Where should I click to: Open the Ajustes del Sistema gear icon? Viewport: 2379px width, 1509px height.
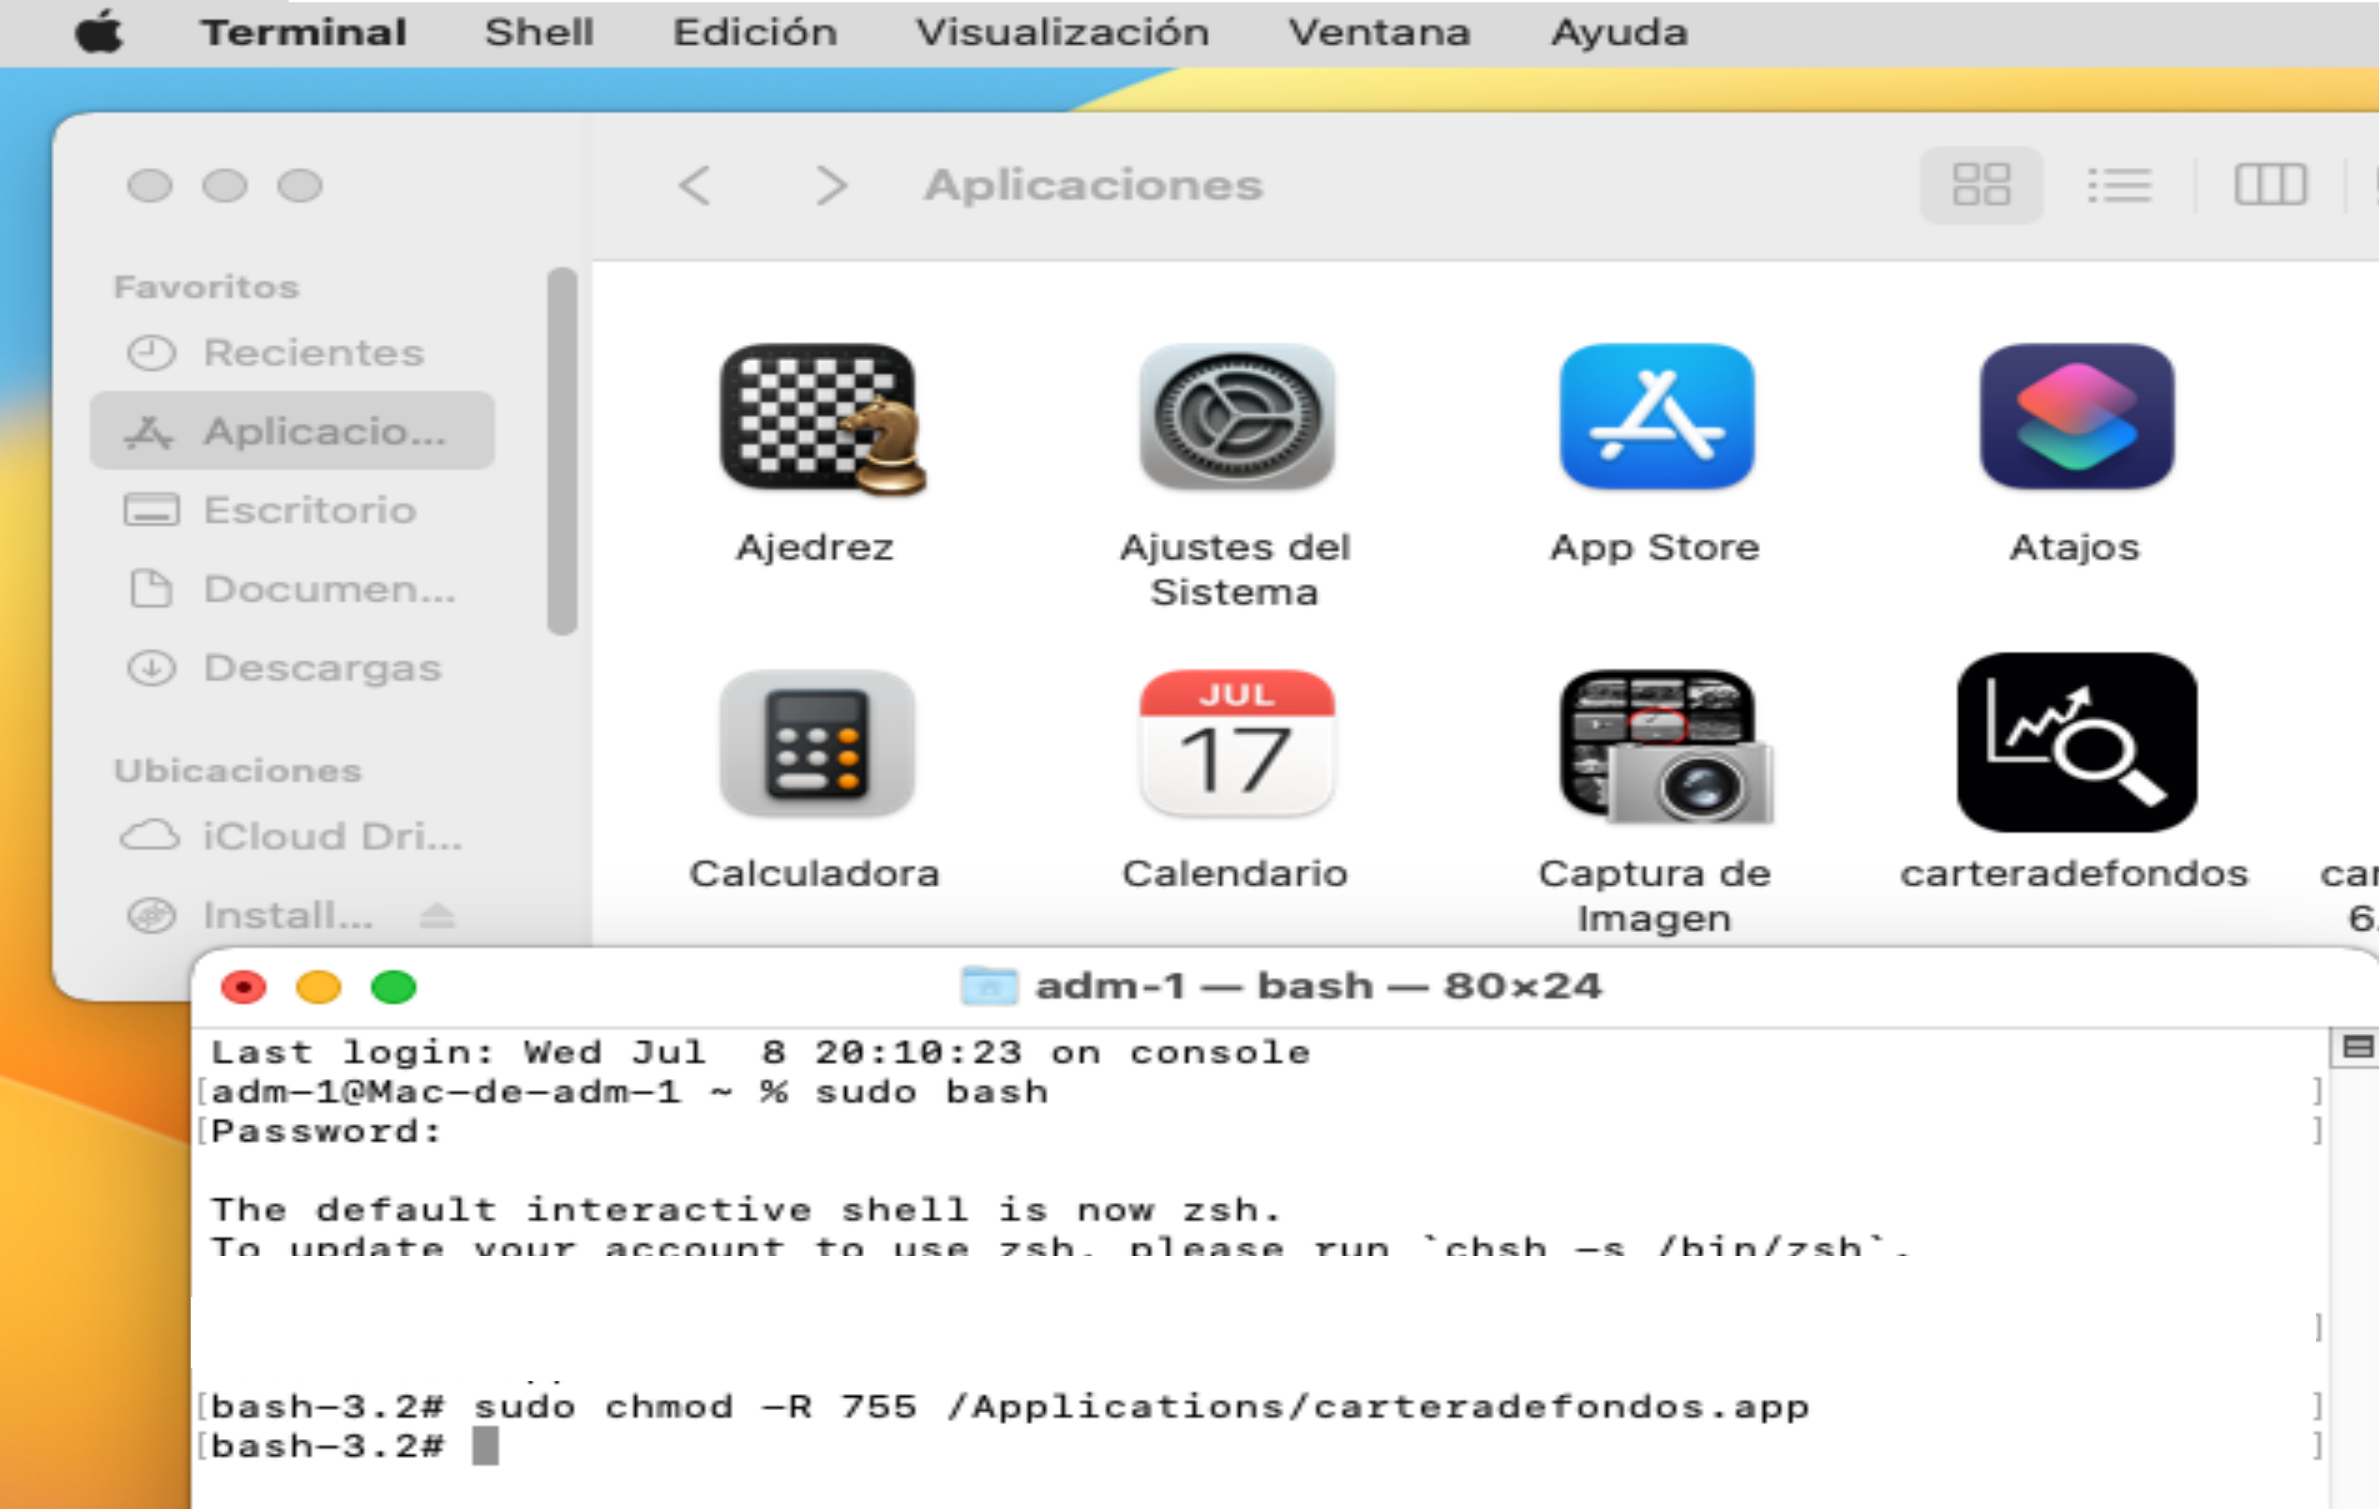pos(1236,417)
